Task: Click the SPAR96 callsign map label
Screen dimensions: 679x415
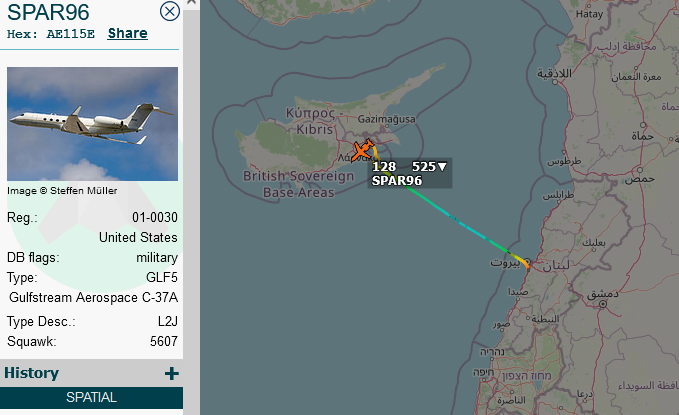Action: (x=397, y=180)
